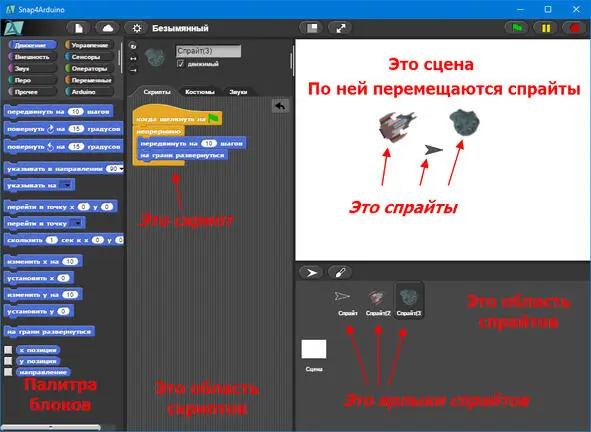The height and width of the screenshot is (432, 591).
Task: Click the arrow-shaped sprite on the stage
Action: (x=433, y=150)
